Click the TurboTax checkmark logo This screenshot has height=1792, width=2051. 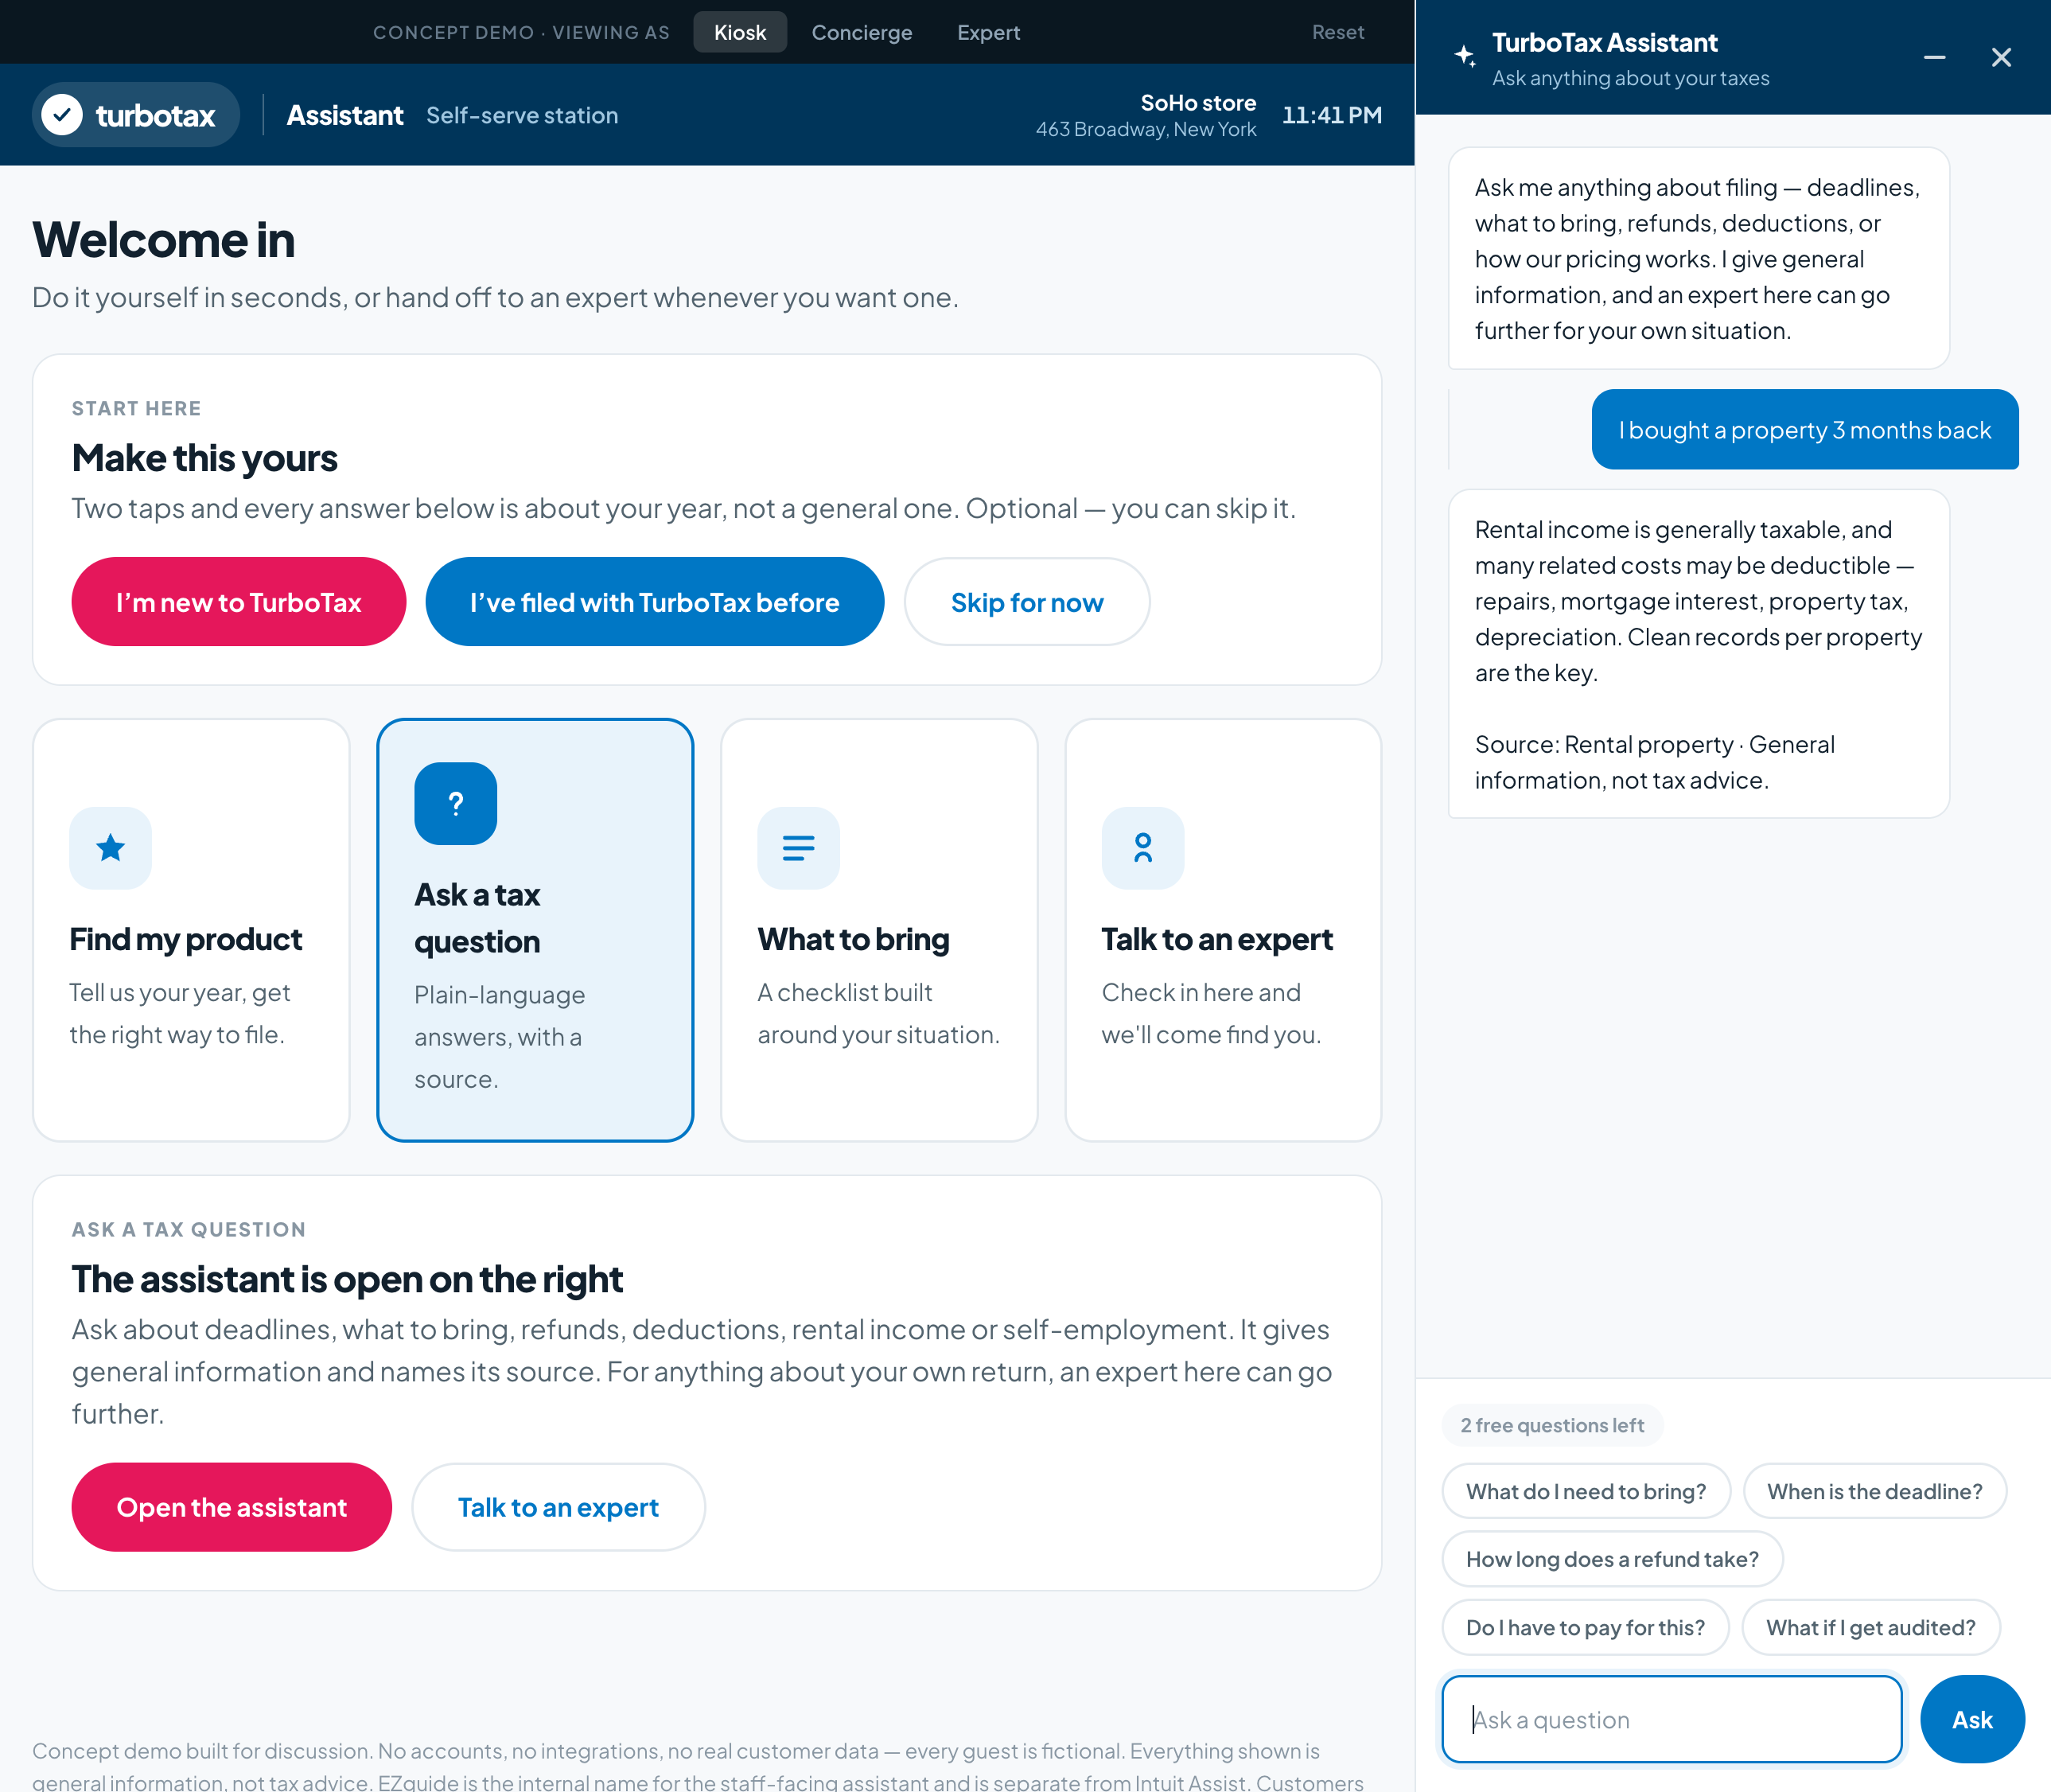click(62, 115)
